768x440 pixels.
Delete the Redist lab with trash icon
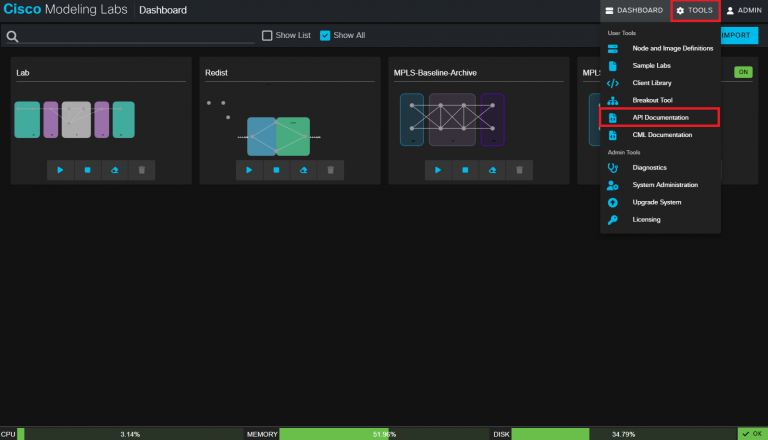[x=330, y=171]
